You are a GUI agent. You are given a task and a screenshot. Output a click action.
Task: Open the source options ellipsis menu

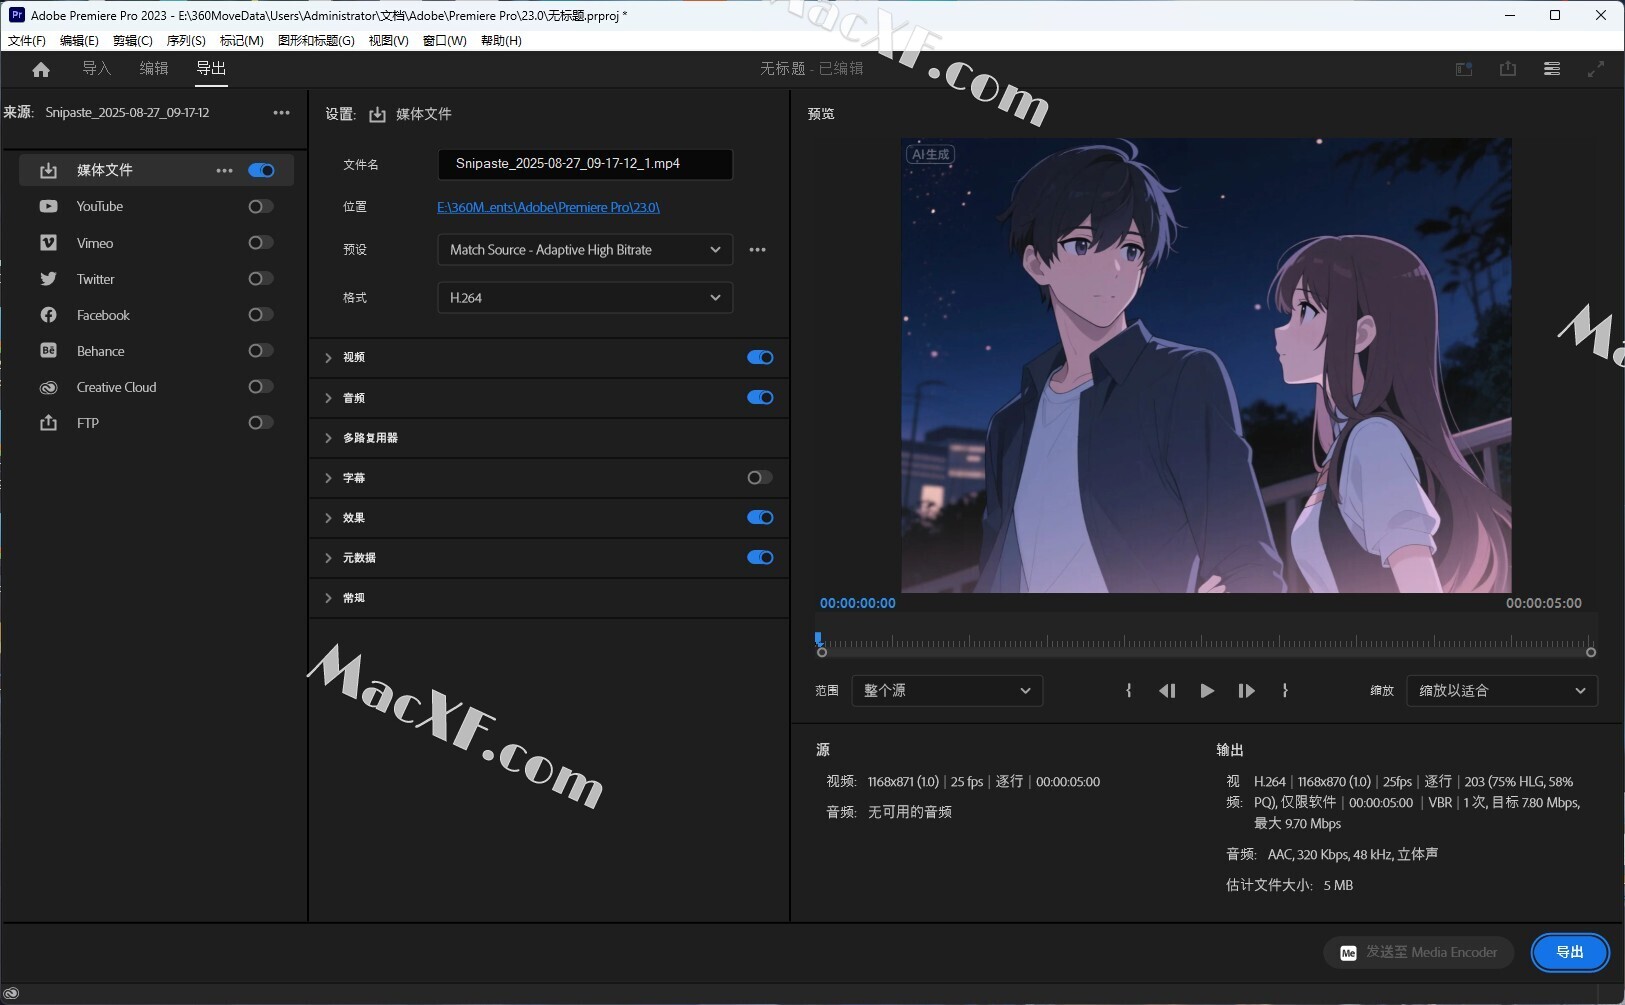tap(282, 113)
